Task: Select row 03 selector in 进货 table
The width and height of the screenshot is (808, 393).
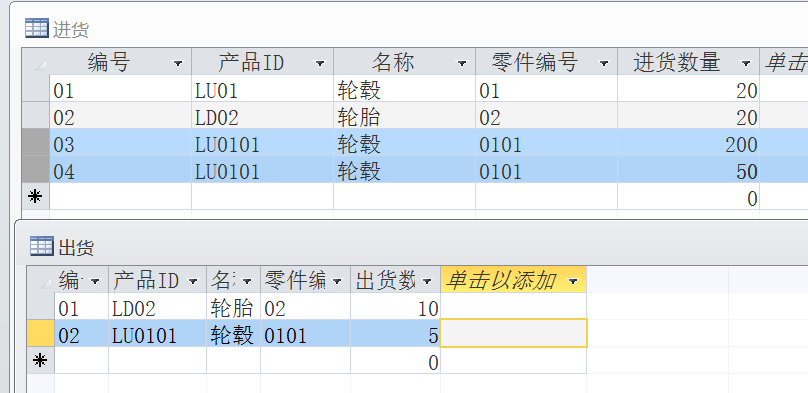Action: pos(36,142)
